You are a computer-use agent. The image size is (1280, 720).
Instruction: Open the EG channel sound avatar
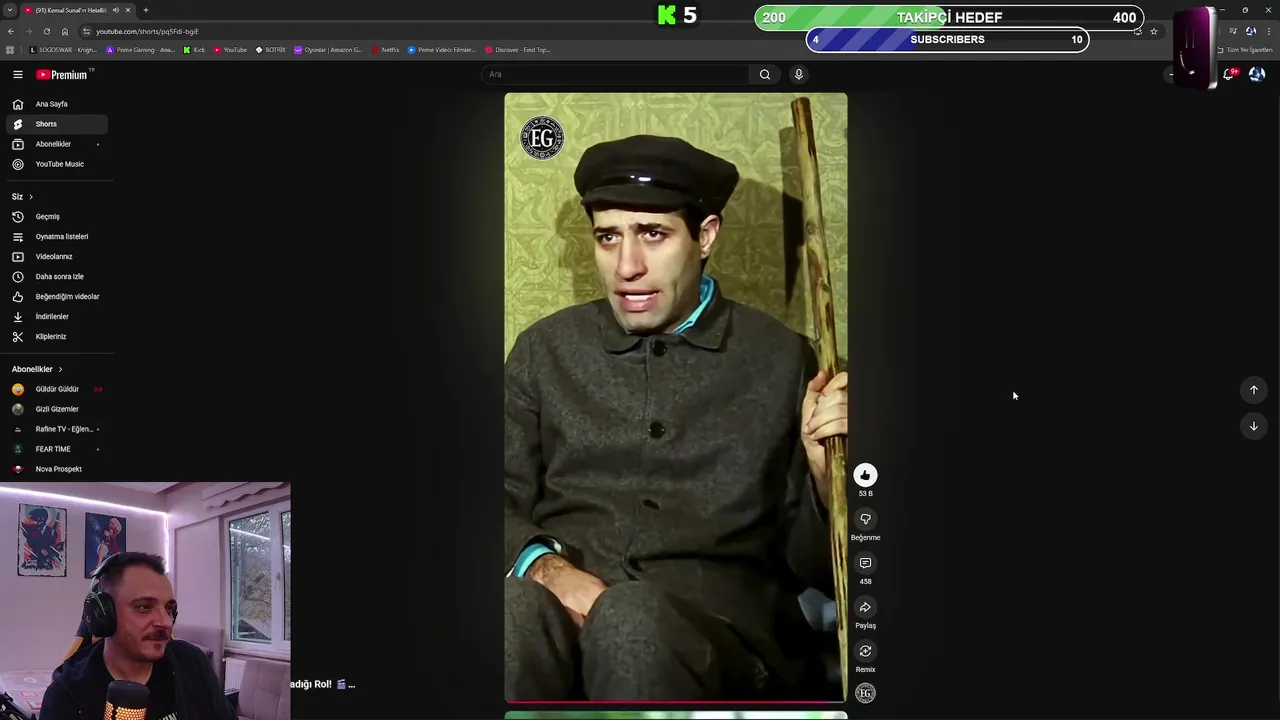pos(865,693)
